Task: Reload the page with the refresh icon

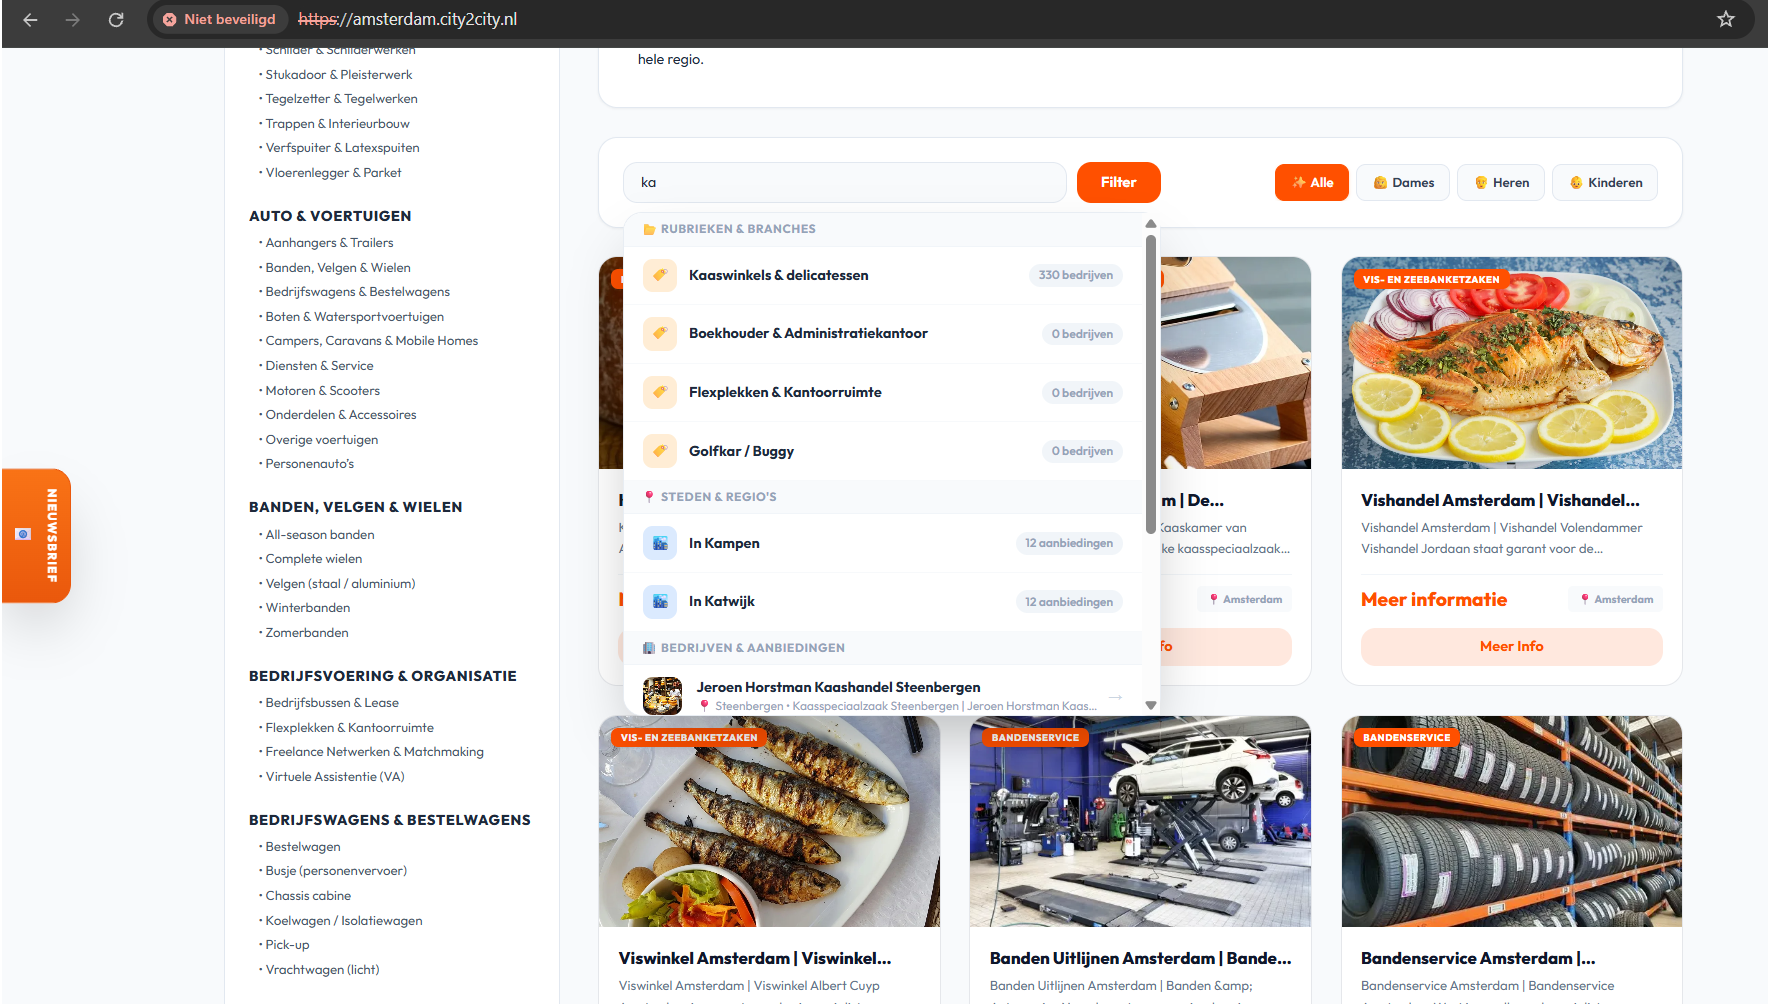Action: 116,19
